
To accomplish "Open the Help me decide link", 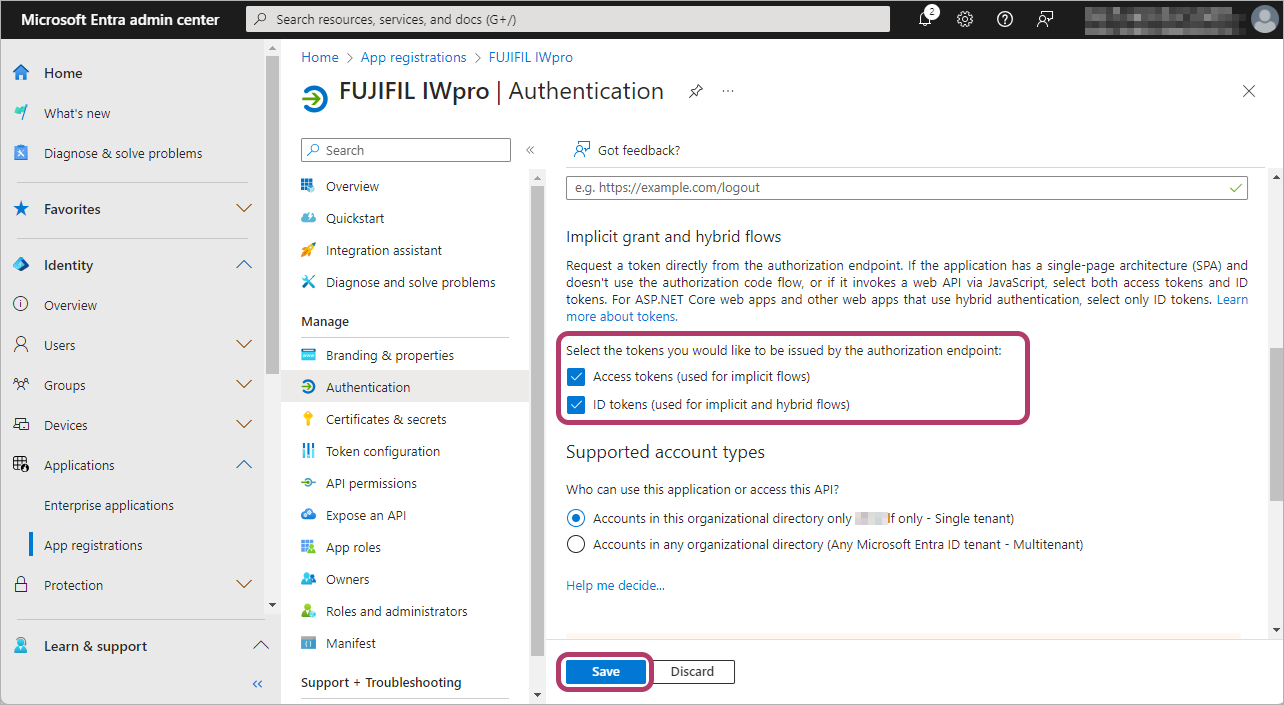I will point(615,585).
